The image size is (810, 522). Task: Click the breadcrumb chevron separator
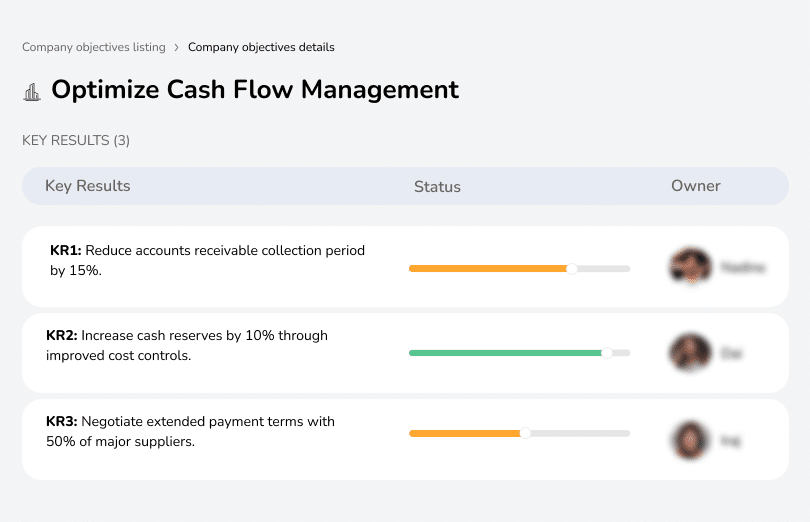coord(177,48)
